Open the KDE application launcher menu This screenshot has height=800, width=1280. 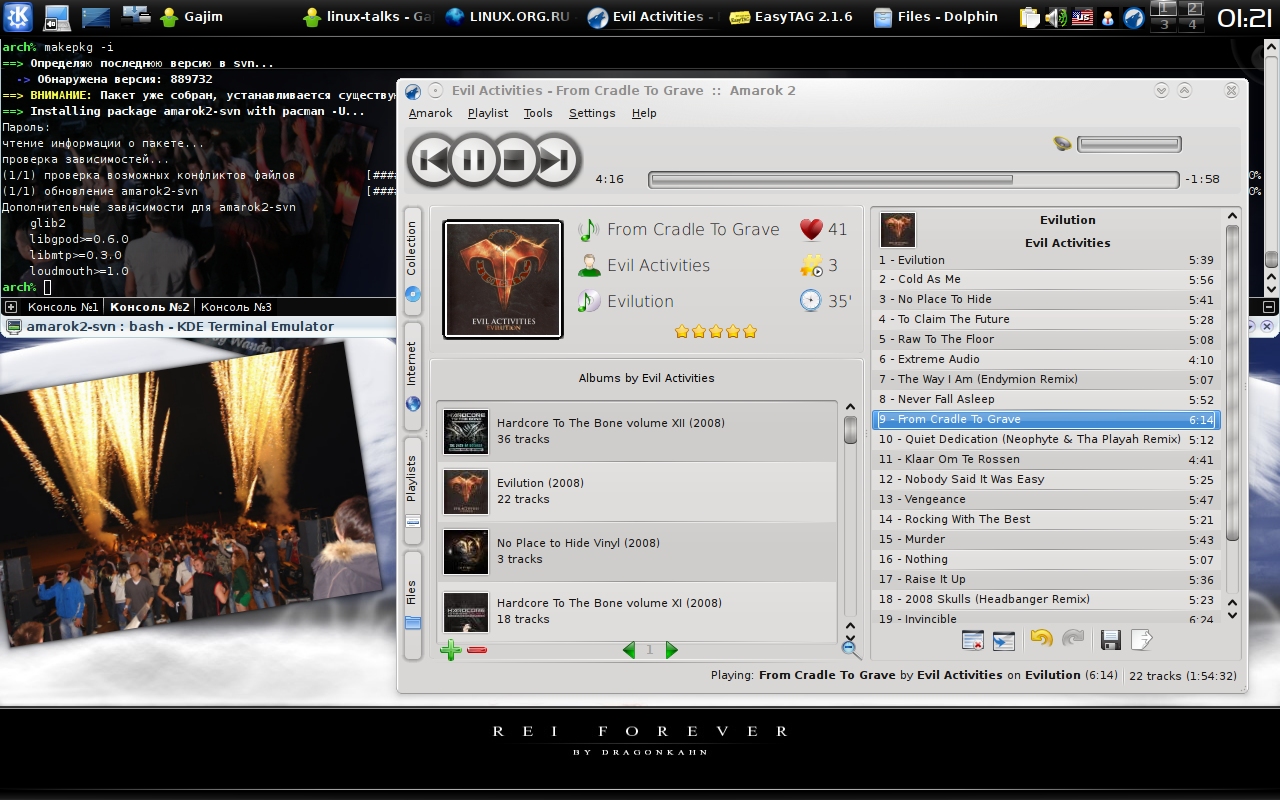[18, 16]
